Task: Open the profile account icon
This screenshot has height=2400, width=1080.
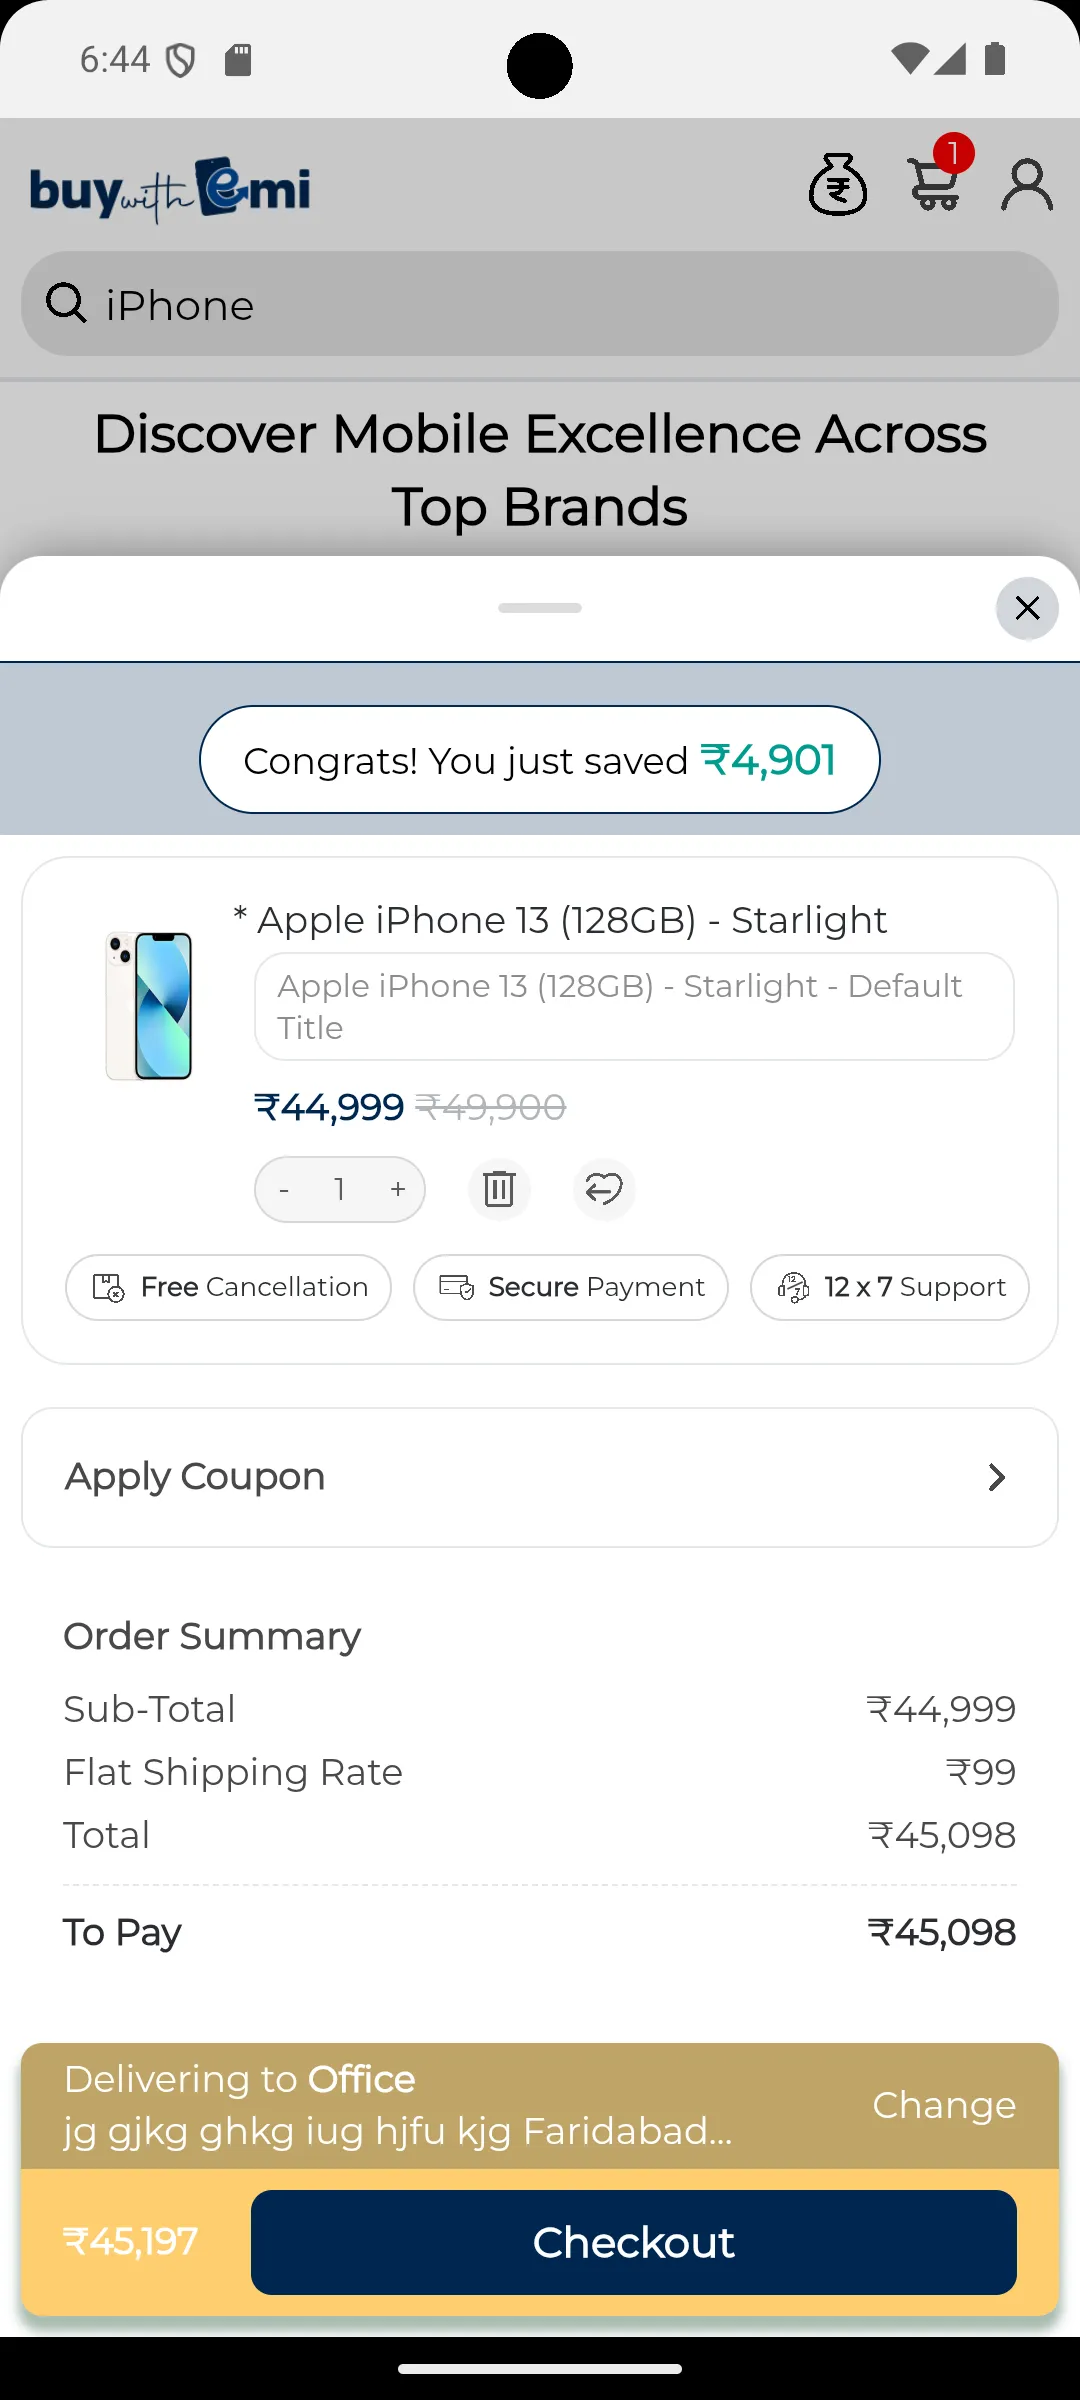Action: point(1026,184)
